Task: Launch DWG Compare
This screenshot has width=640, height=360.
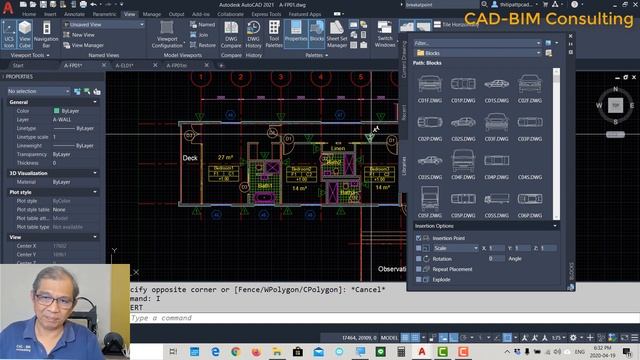Action: coord(231,35)
